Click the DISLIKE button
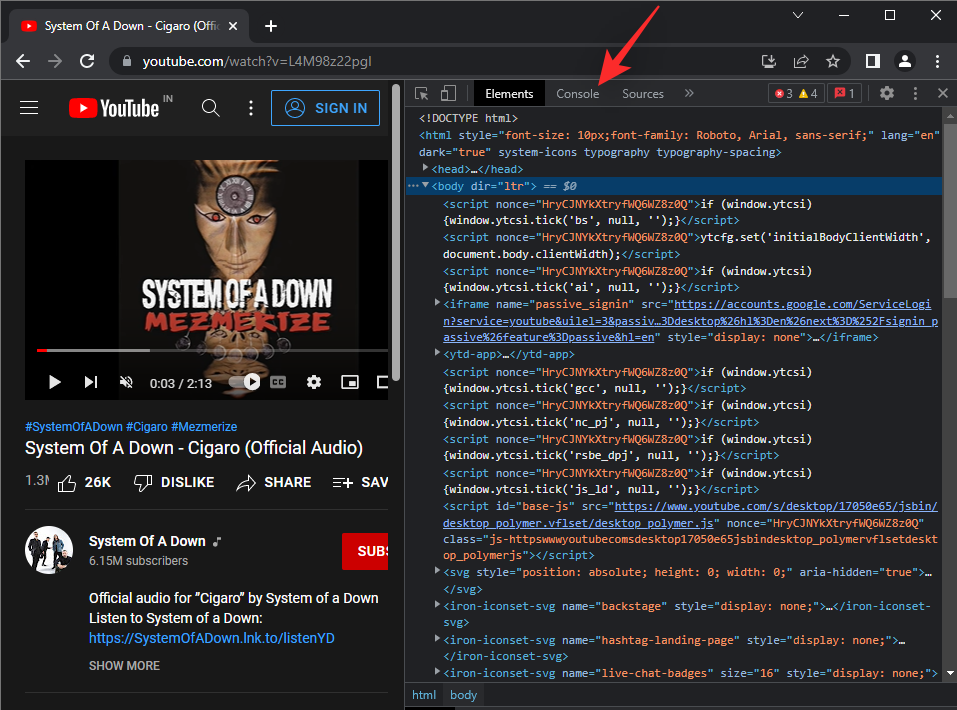This screenshot has width=957, height=710. (x=174, y=482)
